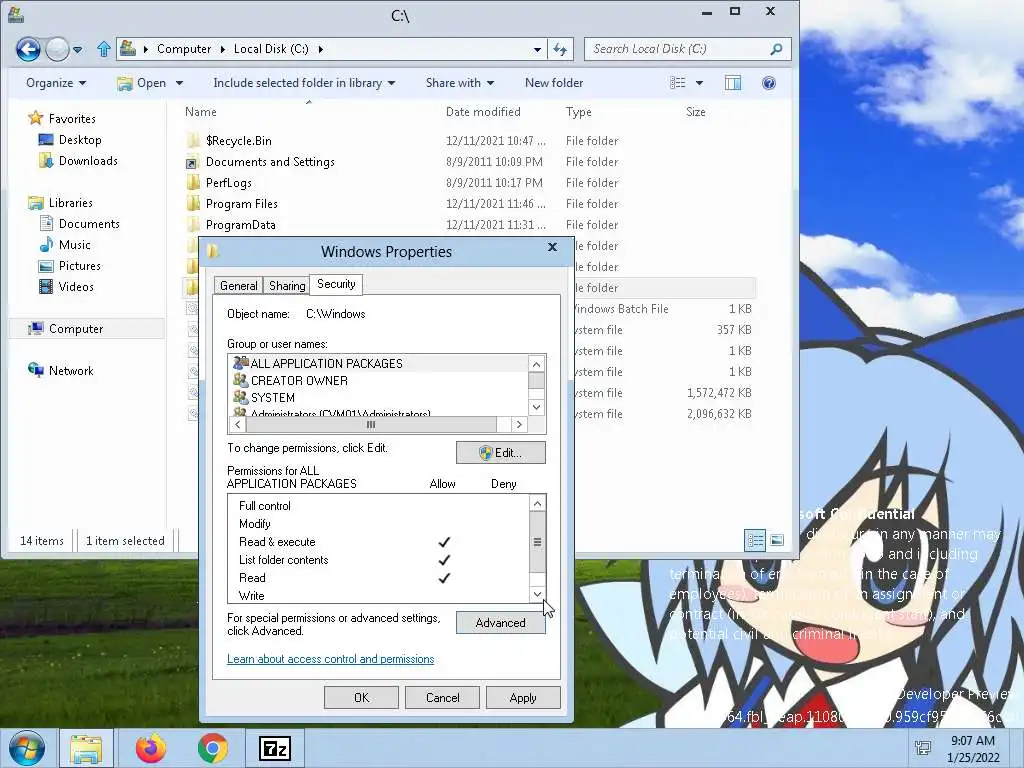The image size is (1024, 768).
Task: Open 7-Zip from the taskbar
Action: (x=275, y=748)
